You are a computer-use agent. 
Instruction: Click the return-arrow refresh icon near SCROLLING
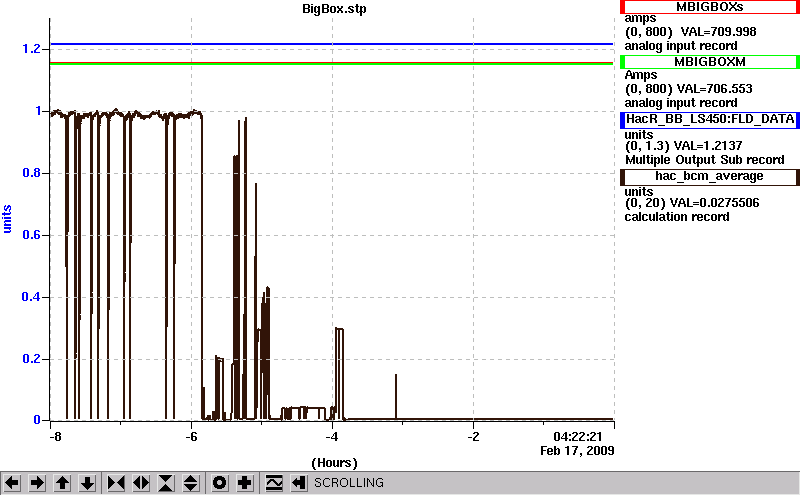299,483
